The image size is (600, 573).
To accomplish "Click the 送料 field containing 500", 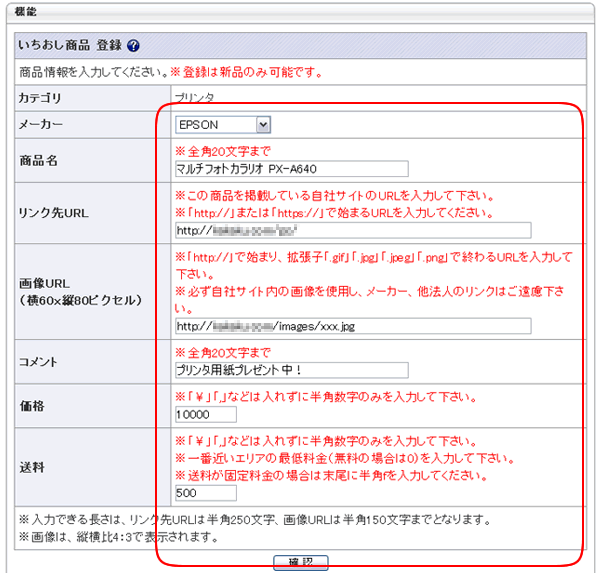I will point(205,492).
